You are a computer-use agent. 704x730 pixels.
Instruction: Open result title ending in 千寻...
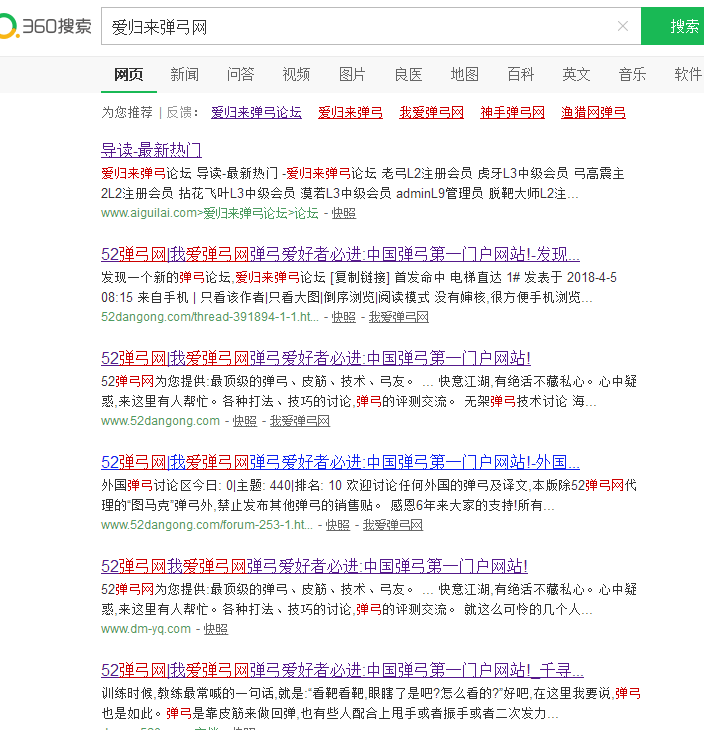pos(342,670)
